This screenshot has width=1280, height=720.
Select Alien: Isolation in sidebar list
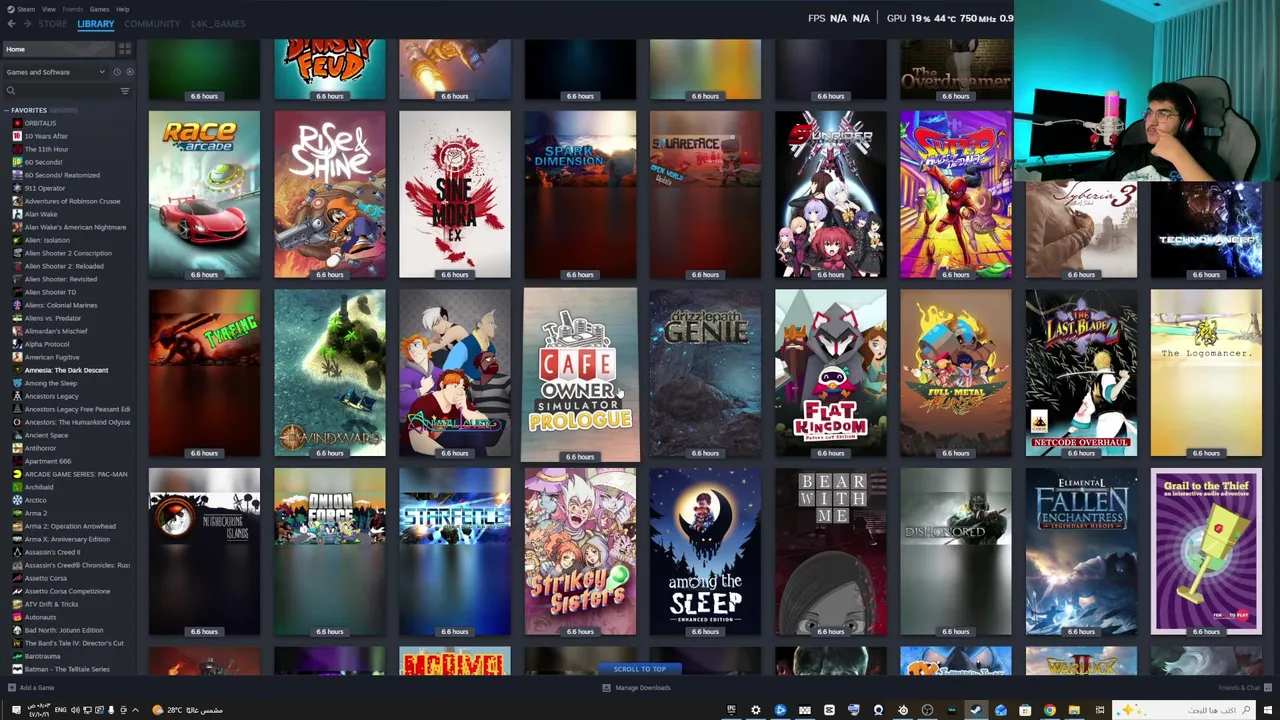click(x=47, y=240)
